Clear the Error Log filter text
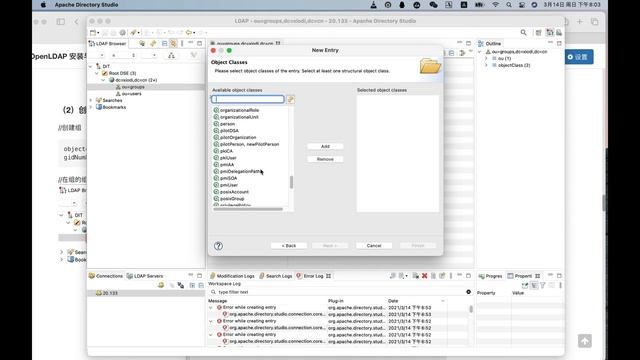The image size is (640, 360). pos(468,292)
